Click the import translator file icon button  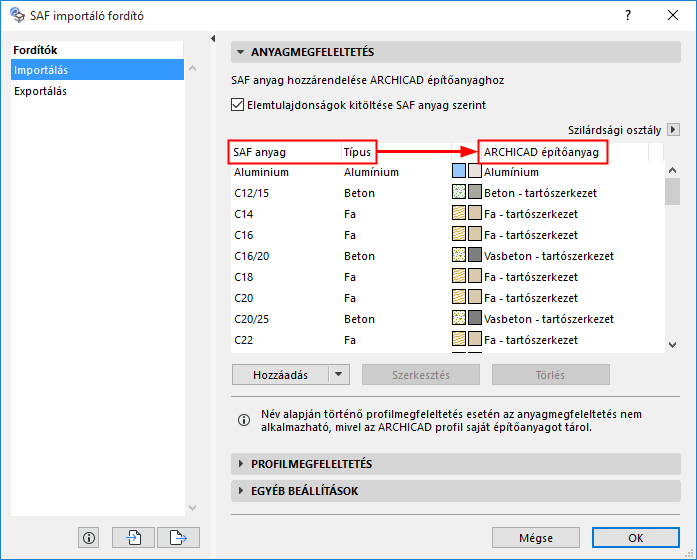pyautogui.click(x=133, y=538)
